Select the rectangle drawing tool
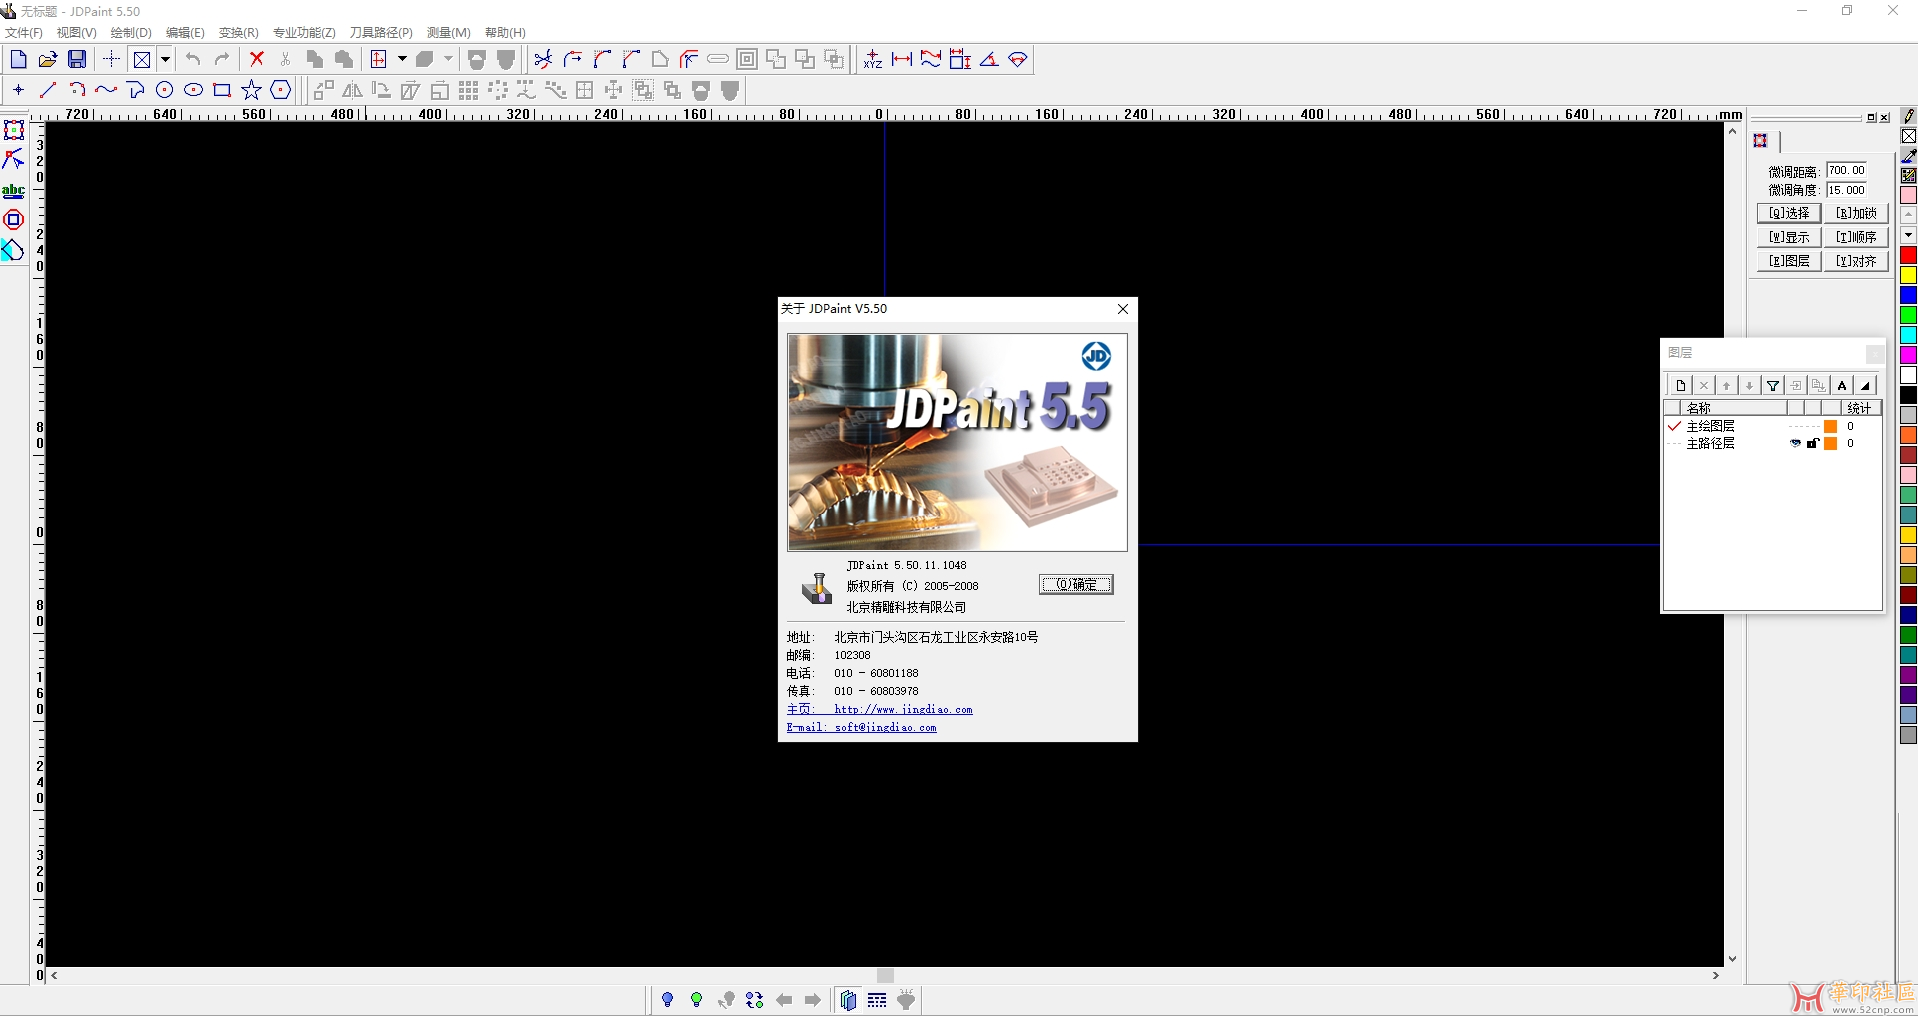Viewport: 1918px width, 1017px height. 222,90
